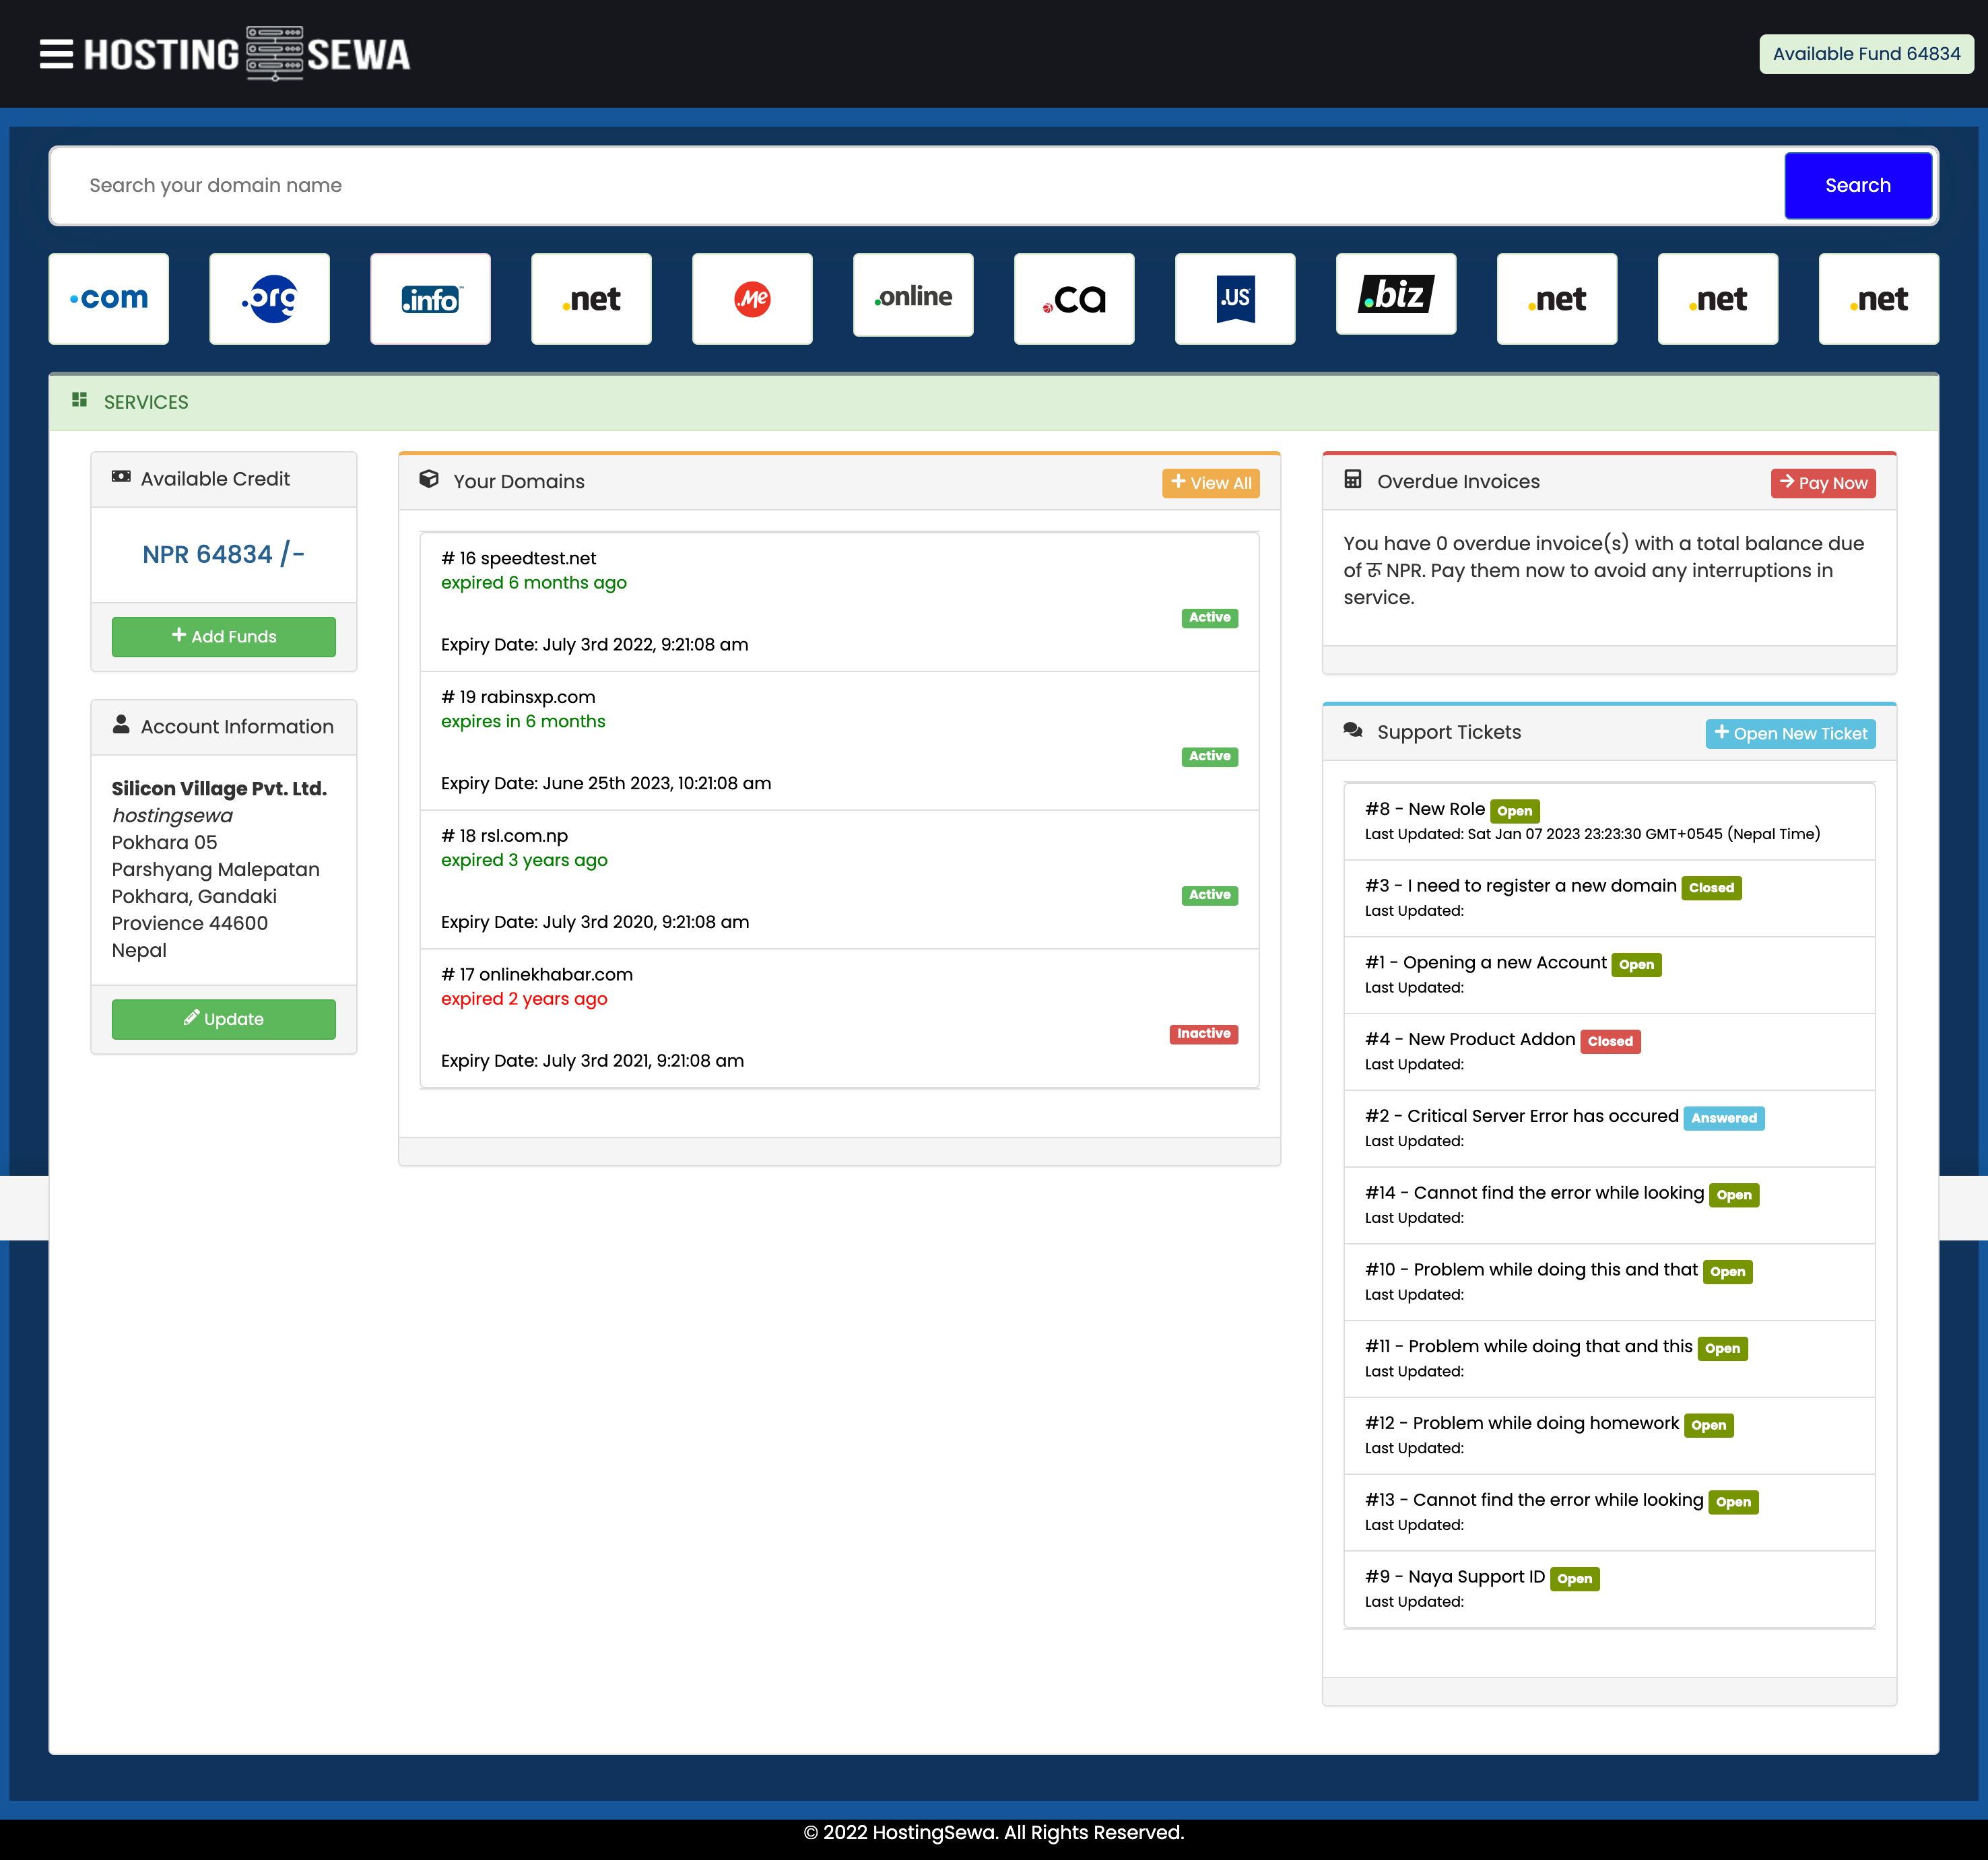Choose the .US domain logo
The image size is (1988, 1860).
point(1235,298)
